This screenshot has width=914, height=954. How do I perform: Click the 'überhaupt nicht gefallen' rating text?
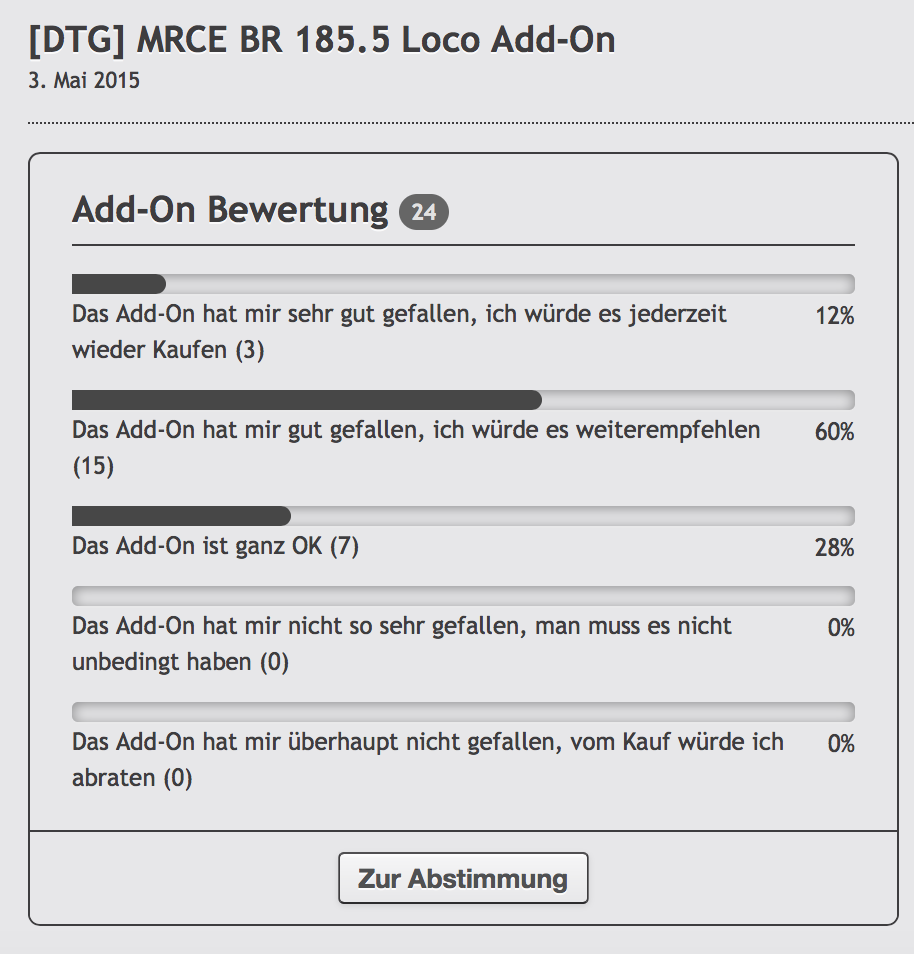[427, 760]
